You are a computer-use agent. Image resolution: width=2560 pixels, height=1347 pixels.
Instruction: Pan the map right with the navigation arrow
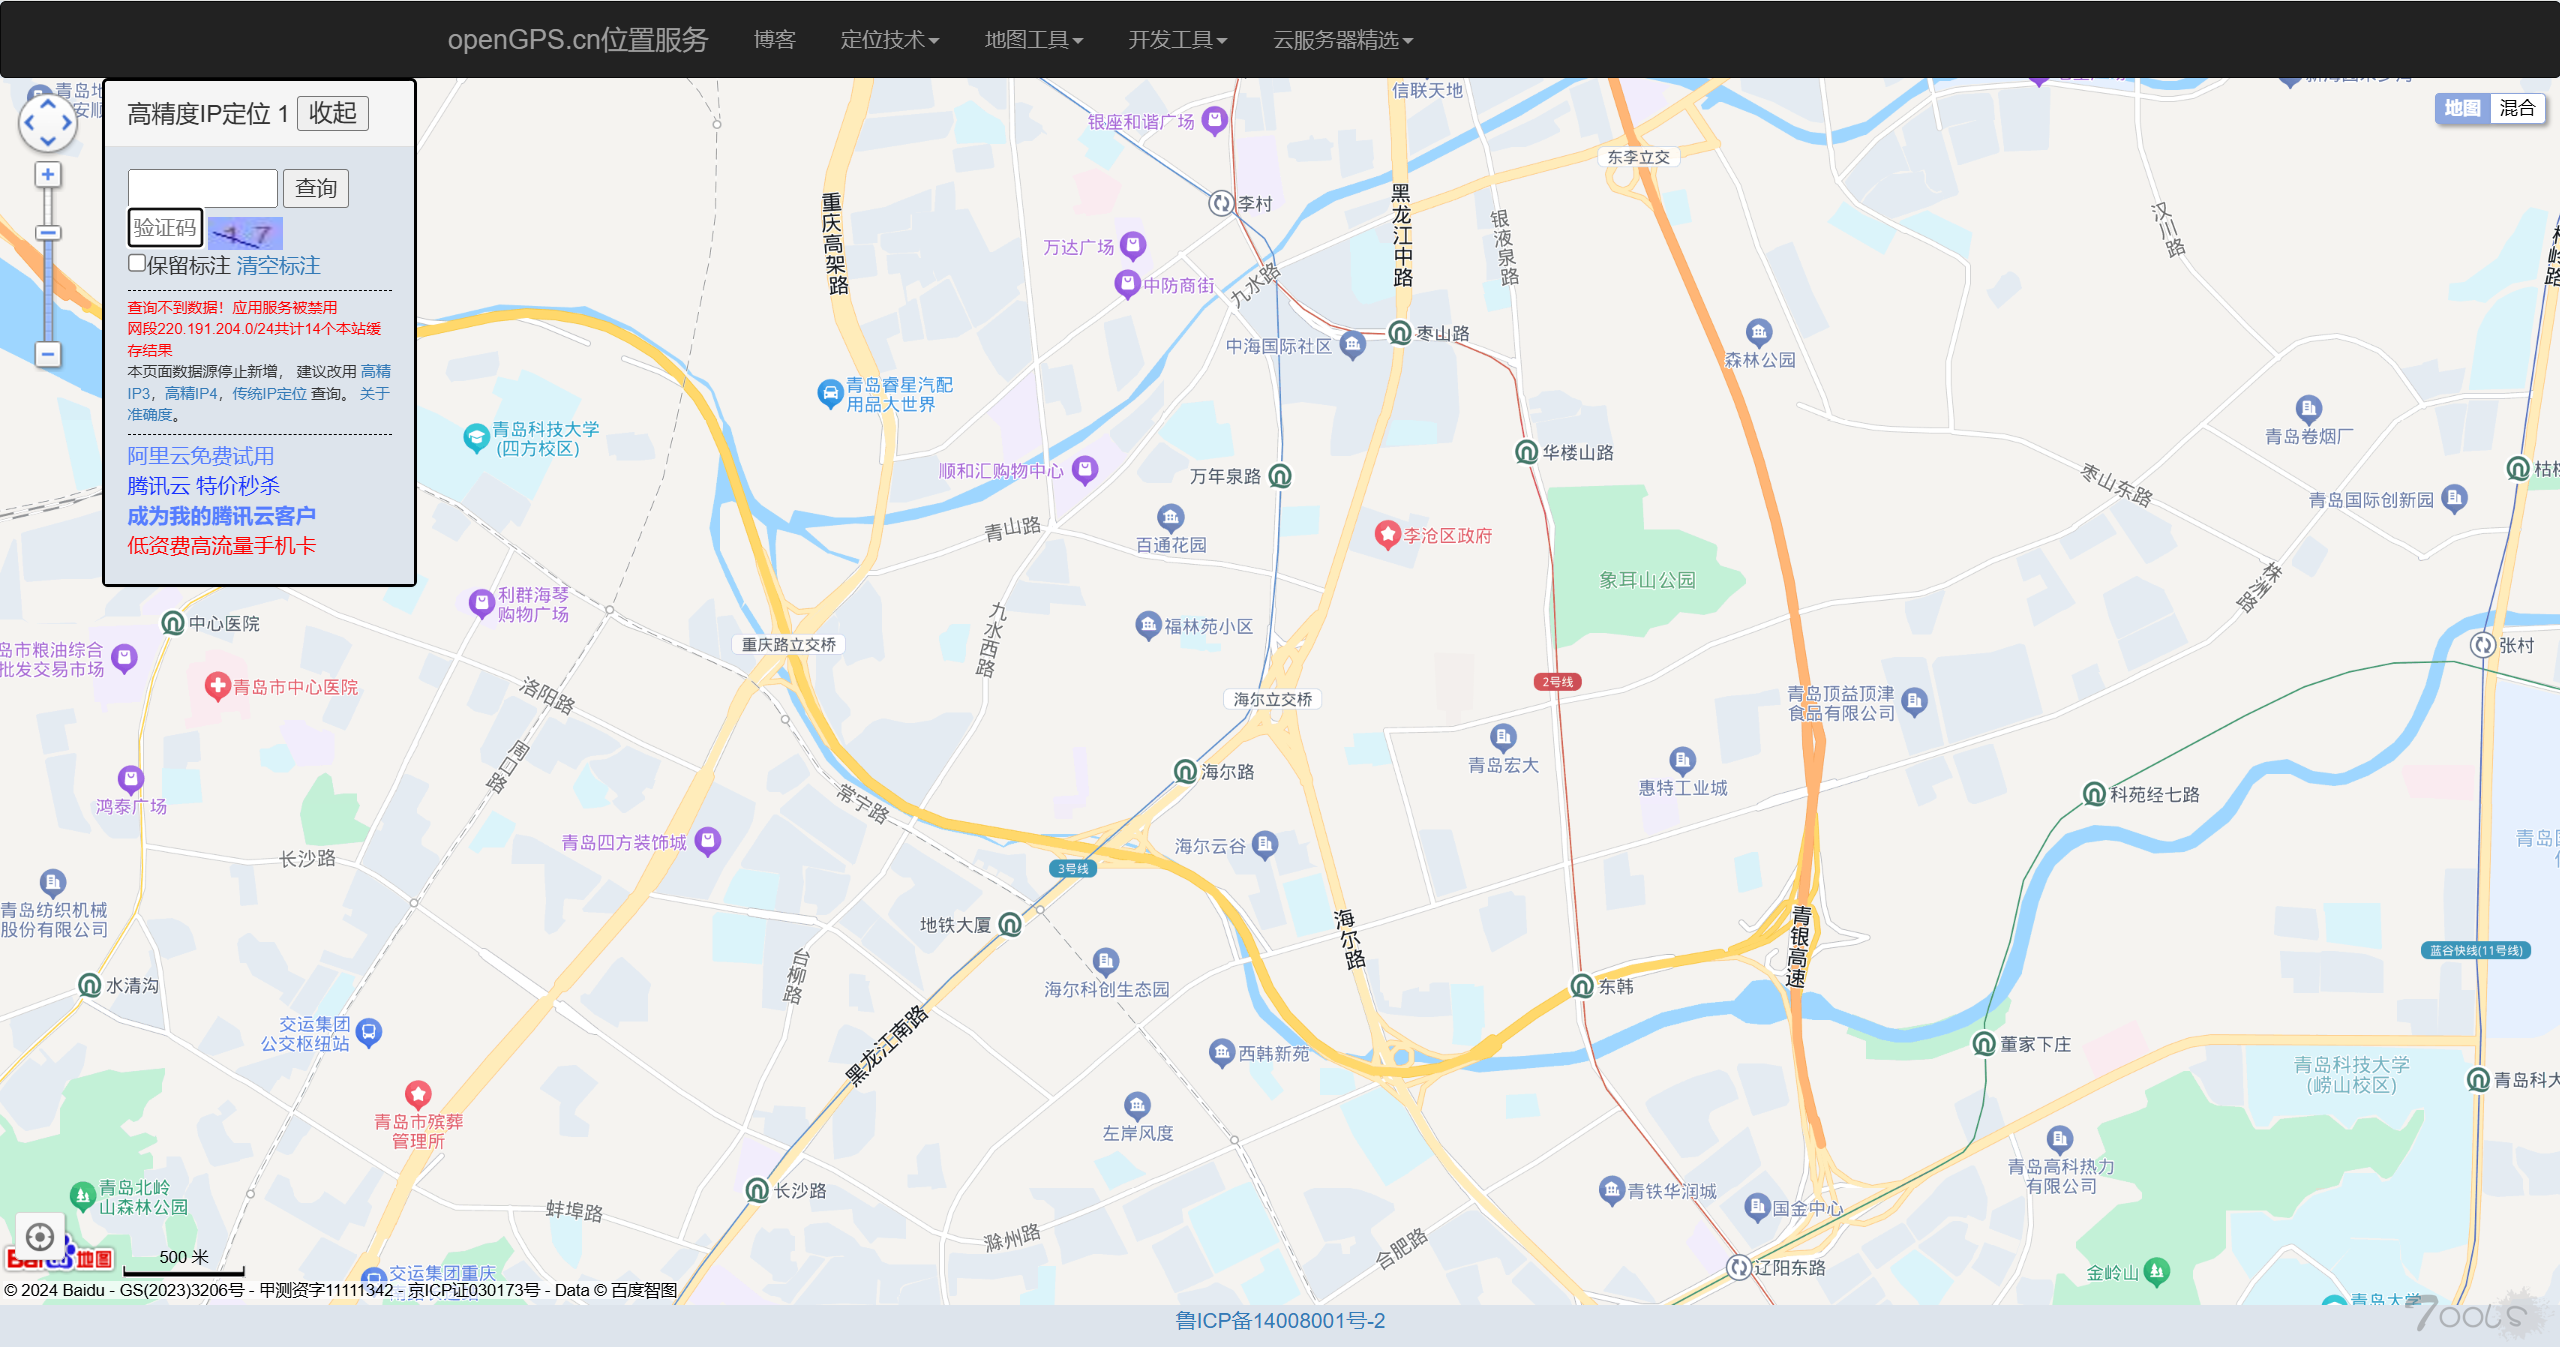[67, 123]
